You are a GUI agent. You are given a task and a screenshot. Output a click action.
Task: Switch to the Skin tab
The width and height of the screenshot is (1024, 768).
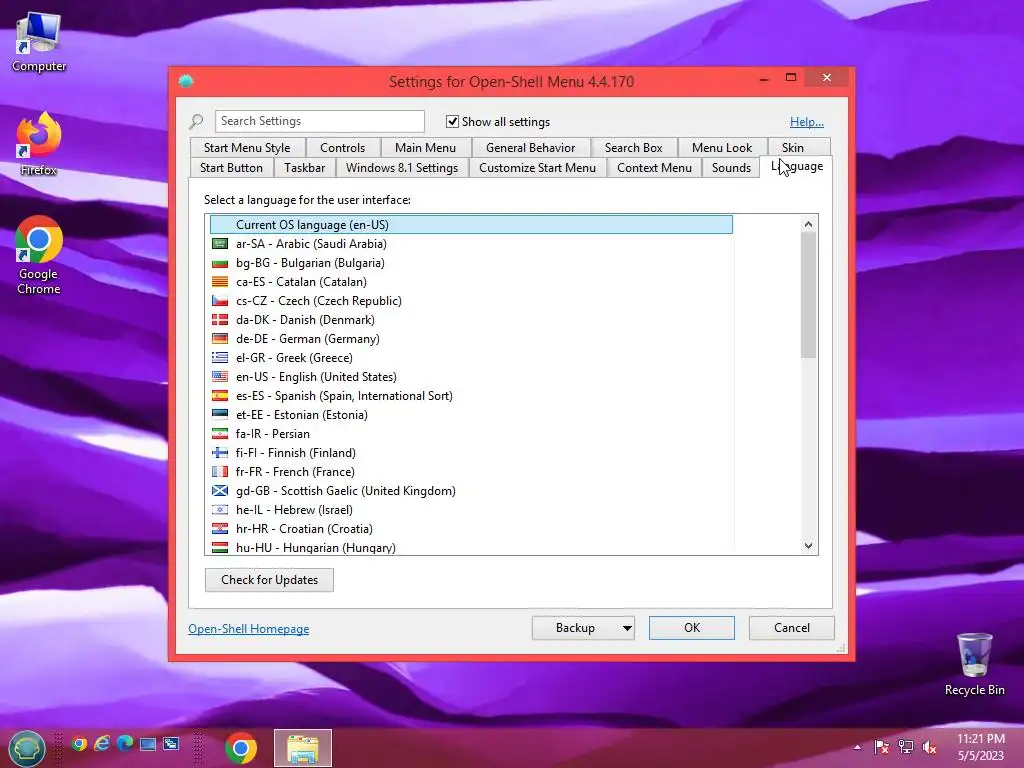point(793,147)
